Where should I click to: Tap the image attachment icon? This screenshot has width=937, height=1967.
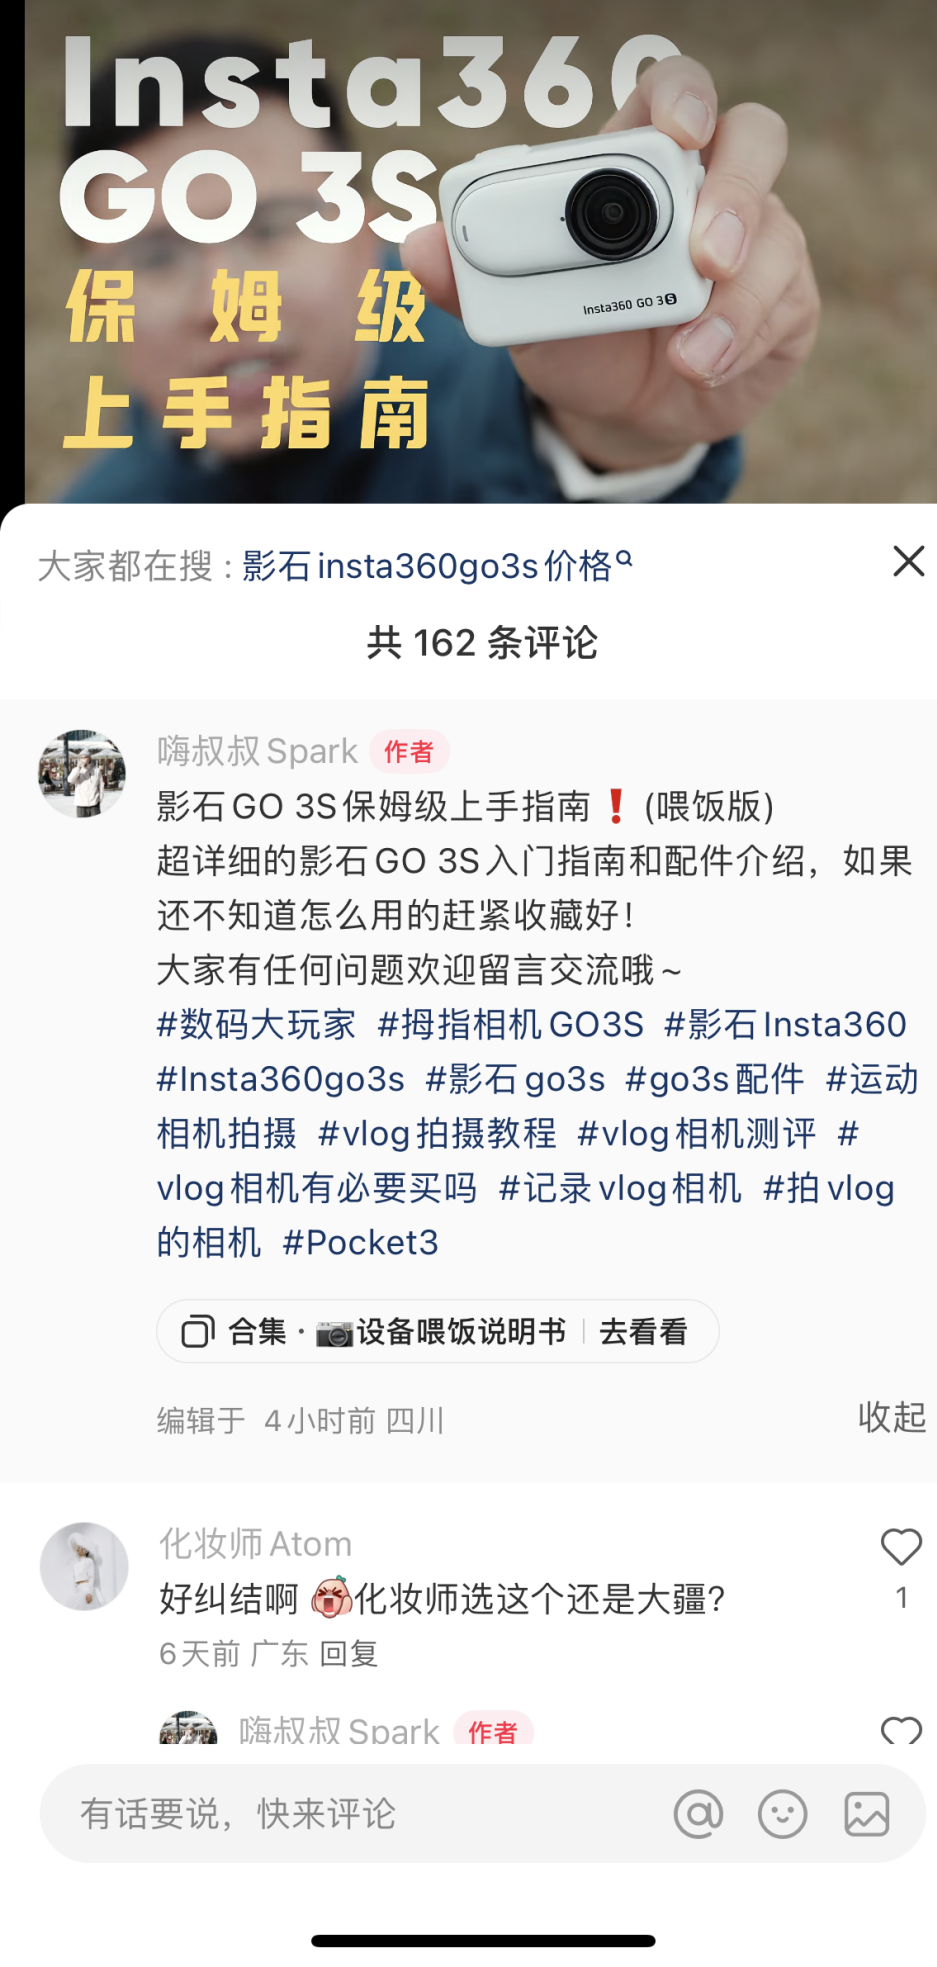(866, 1813)
